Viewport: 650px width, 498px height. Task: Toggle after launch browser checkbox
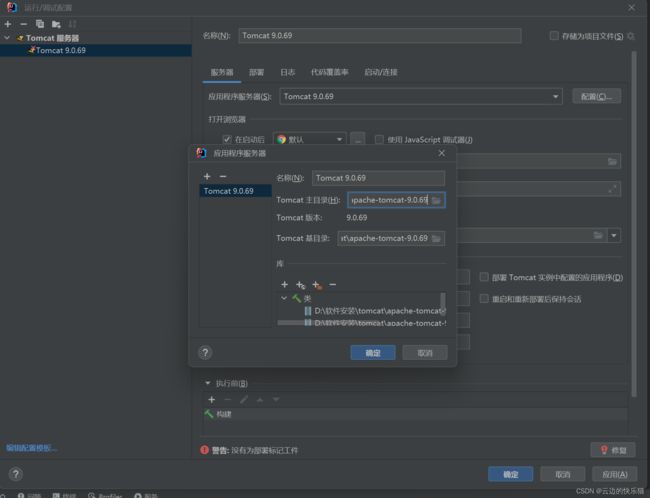pyautogui.click(x=227, y=139)
